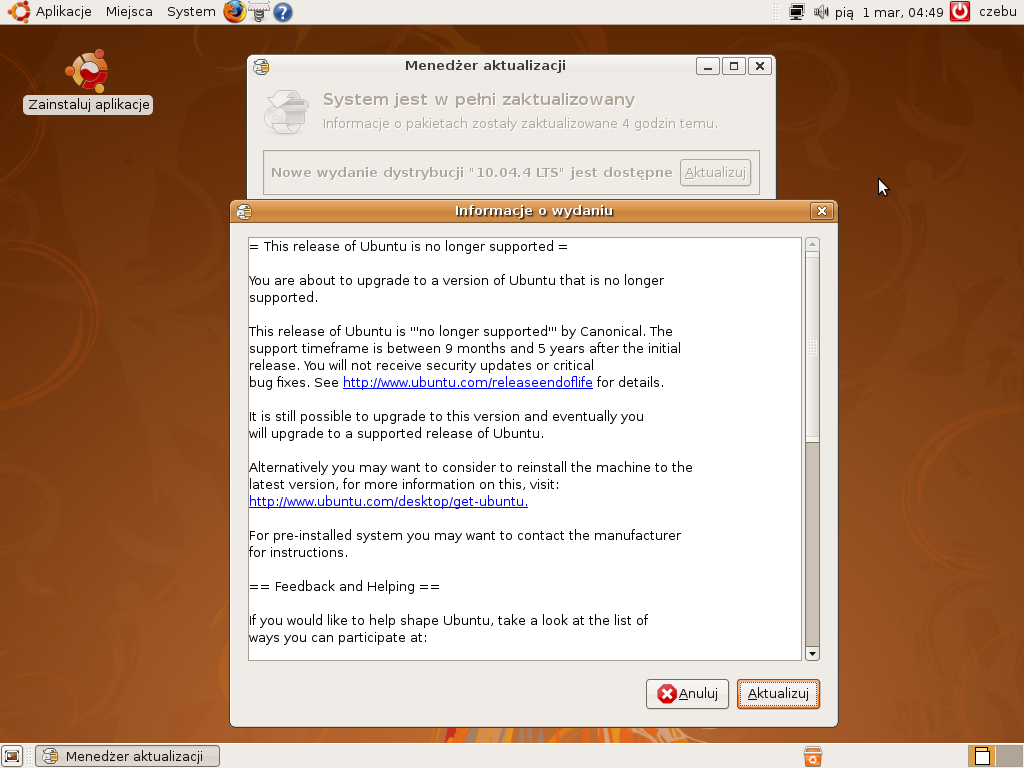The width and height of the screenshot is (1024, 768).
Task: Click the Menedżer aktualizacji title bar icon
Action: (x=261, y=67)
